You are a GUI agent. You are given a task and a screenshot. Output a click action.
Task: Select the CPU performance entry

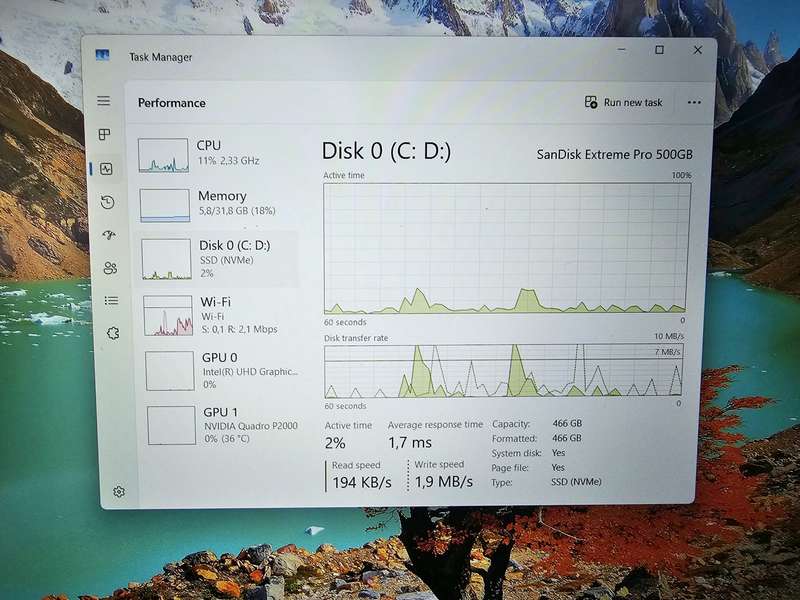[x=217, y=154]
